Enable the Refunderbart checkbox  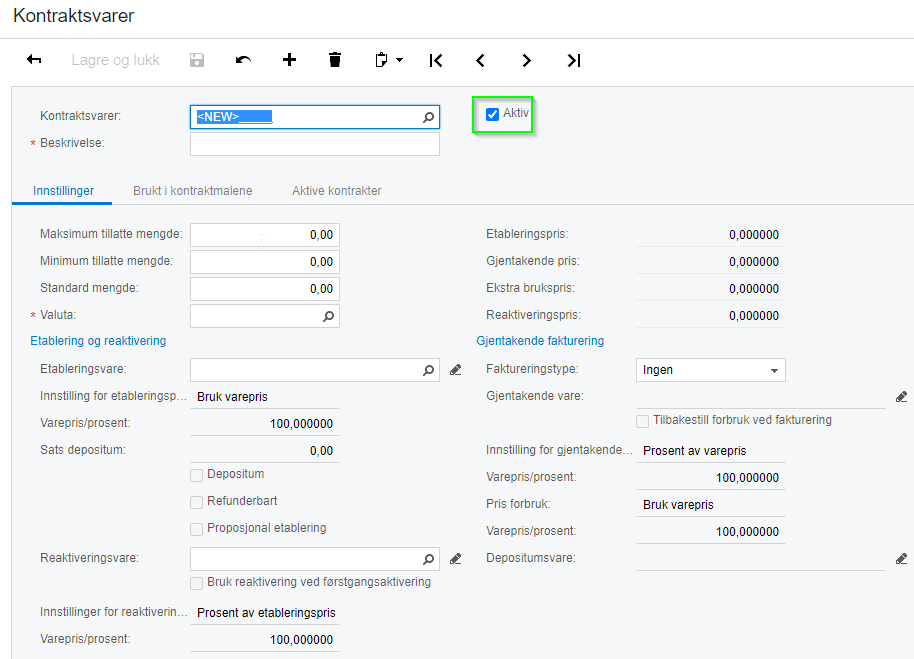pyautogui.click(x=196, y=502)
